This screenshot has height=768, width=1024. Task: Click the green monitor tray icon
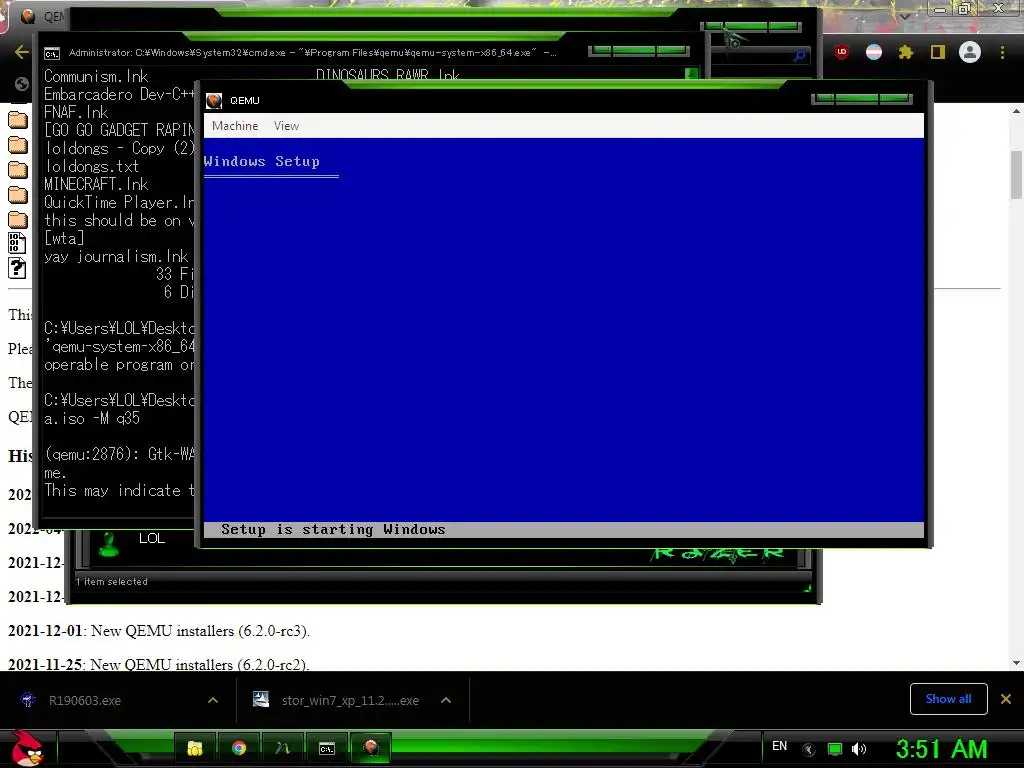835,749
